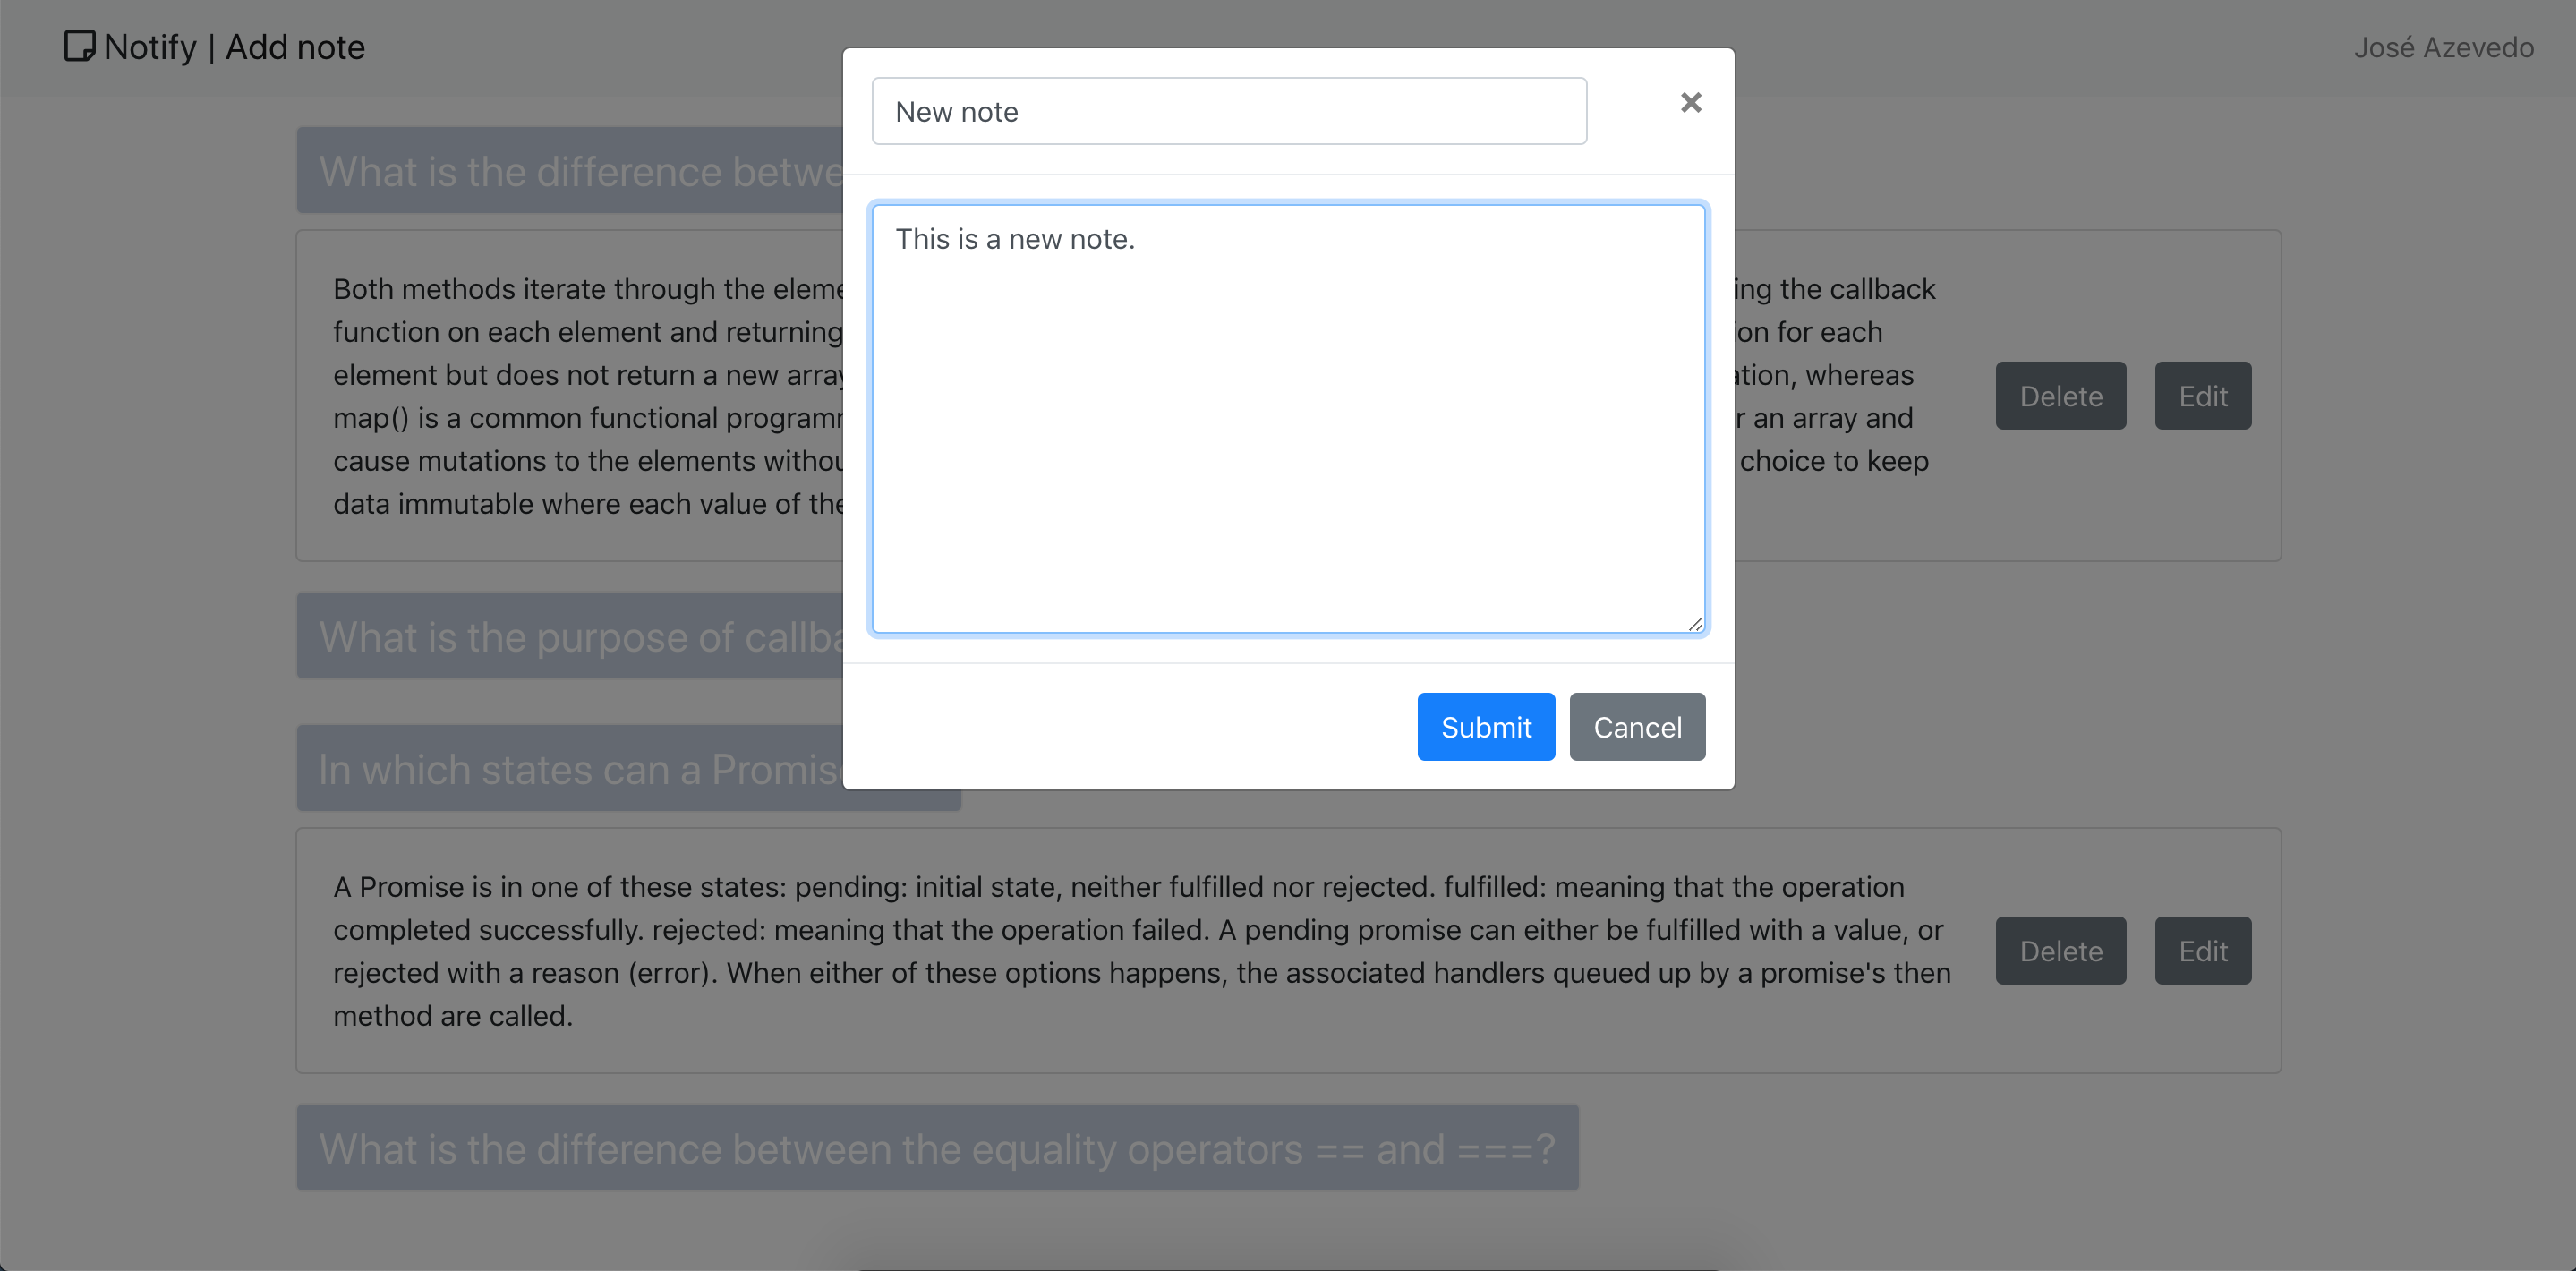
Task: Focus the New note title field
Action: pyautogui.click(x=1229, y=111)
